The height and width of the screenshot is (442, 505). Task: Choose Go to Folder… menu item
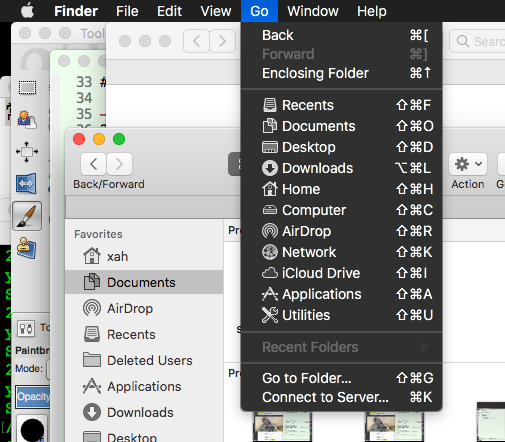pyautogui.click(x=341, y=378)
